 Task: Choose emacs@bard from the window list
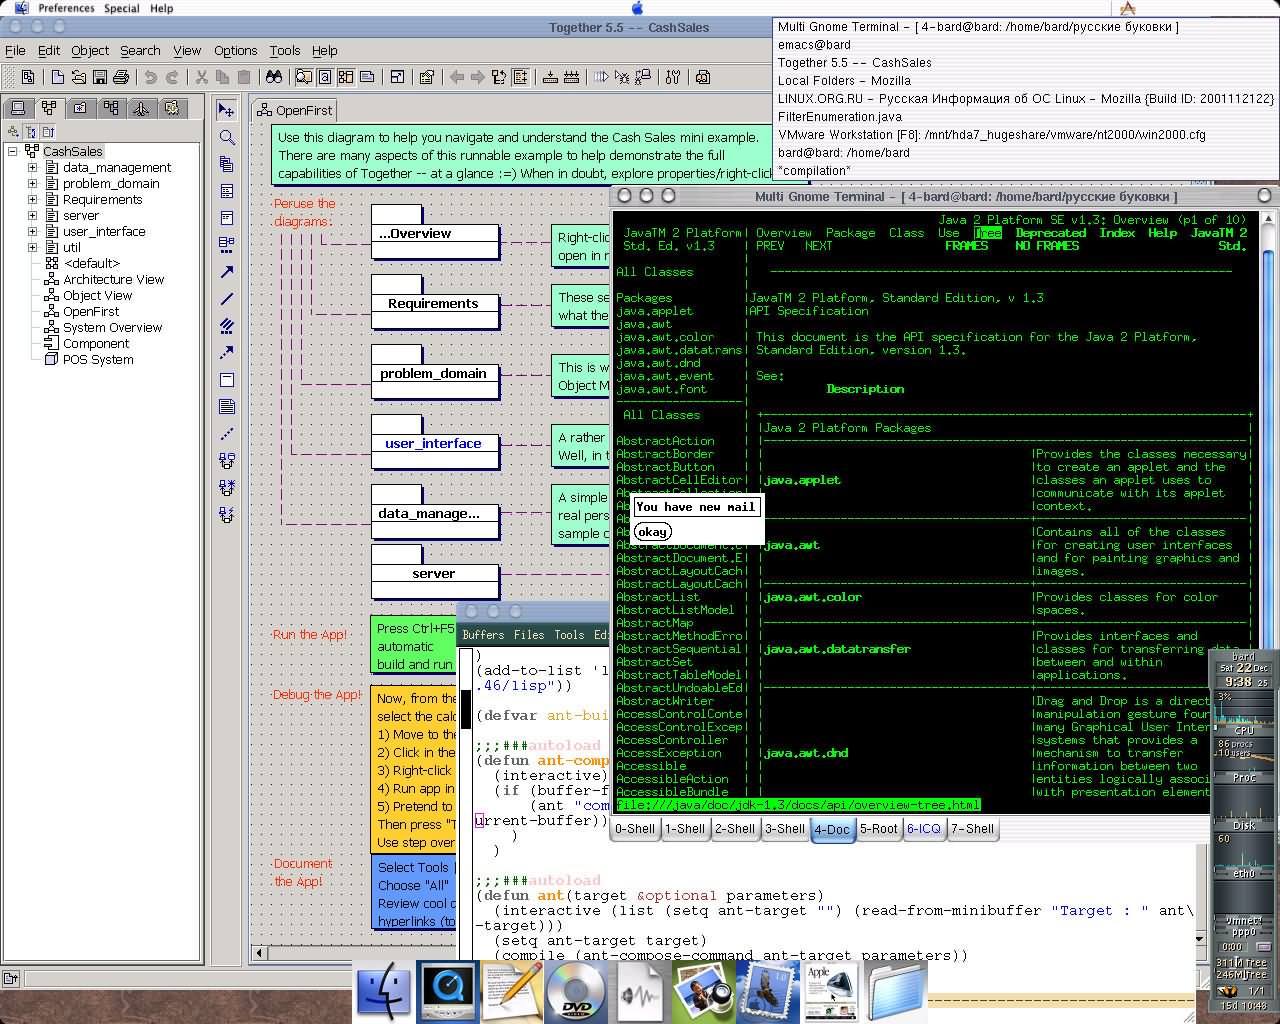814,45
